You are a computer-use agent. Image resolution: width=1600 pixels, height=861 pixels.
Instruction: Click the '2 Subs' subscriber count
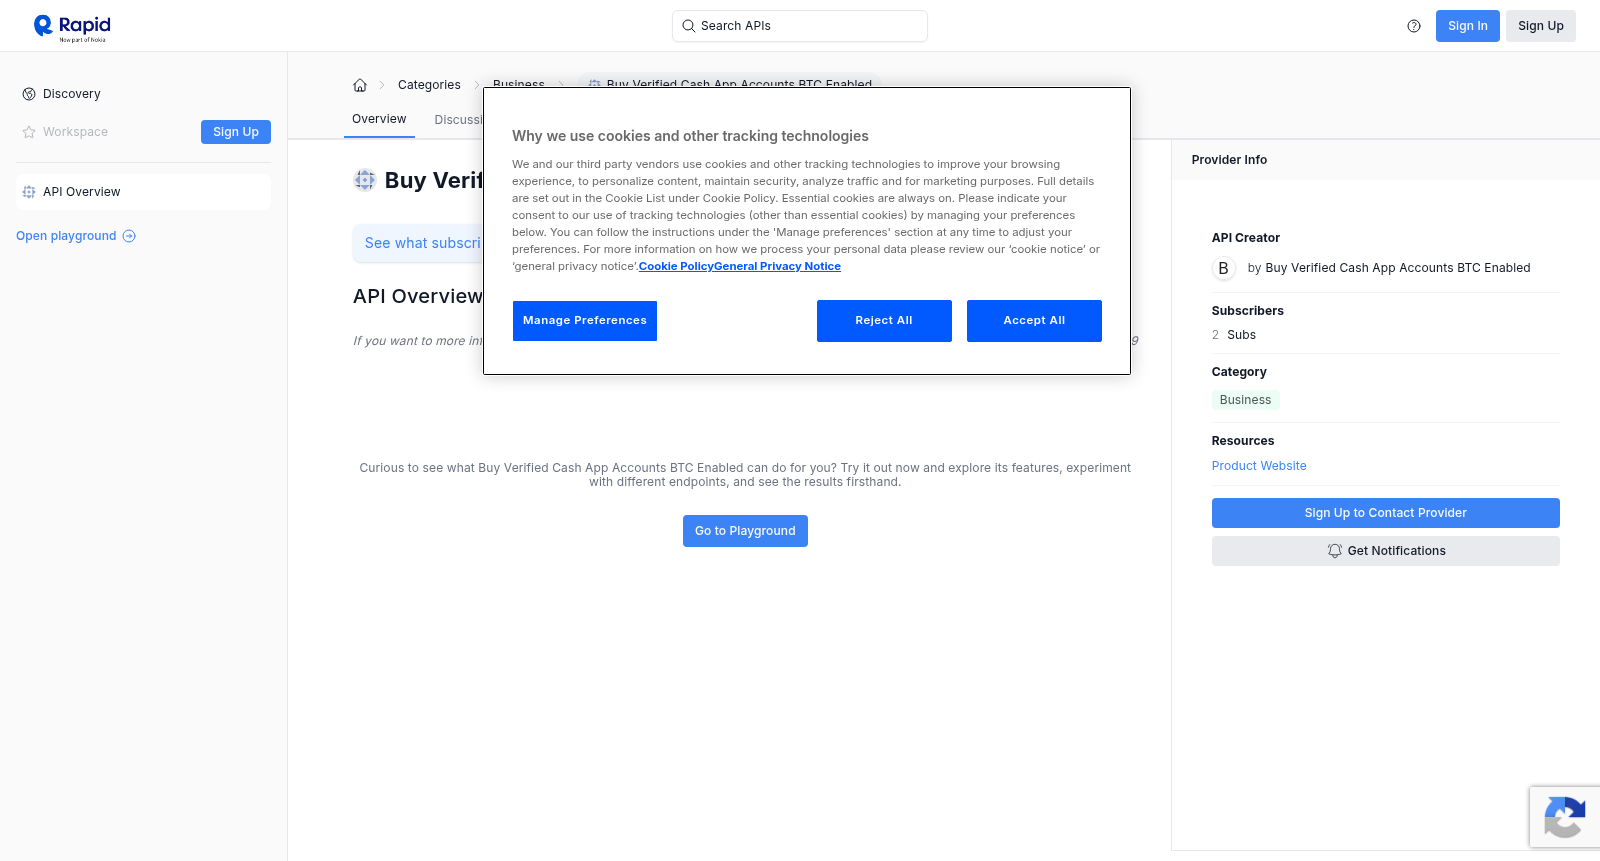(x=1234, y=335)
